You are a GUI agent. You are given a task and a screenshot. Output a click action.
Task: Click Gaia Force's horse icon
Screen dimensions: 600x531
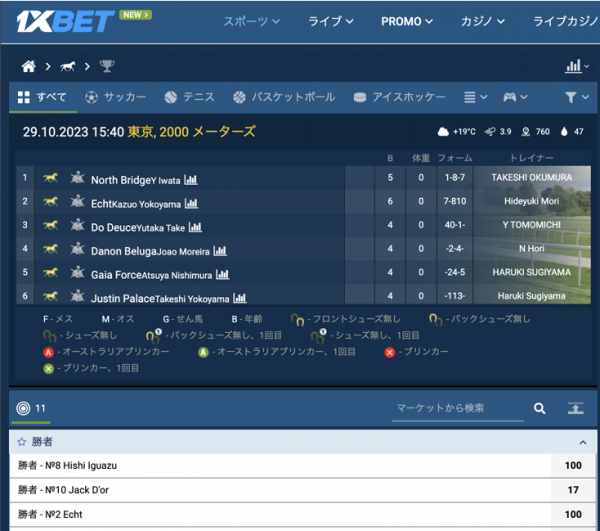pos(50,273)
